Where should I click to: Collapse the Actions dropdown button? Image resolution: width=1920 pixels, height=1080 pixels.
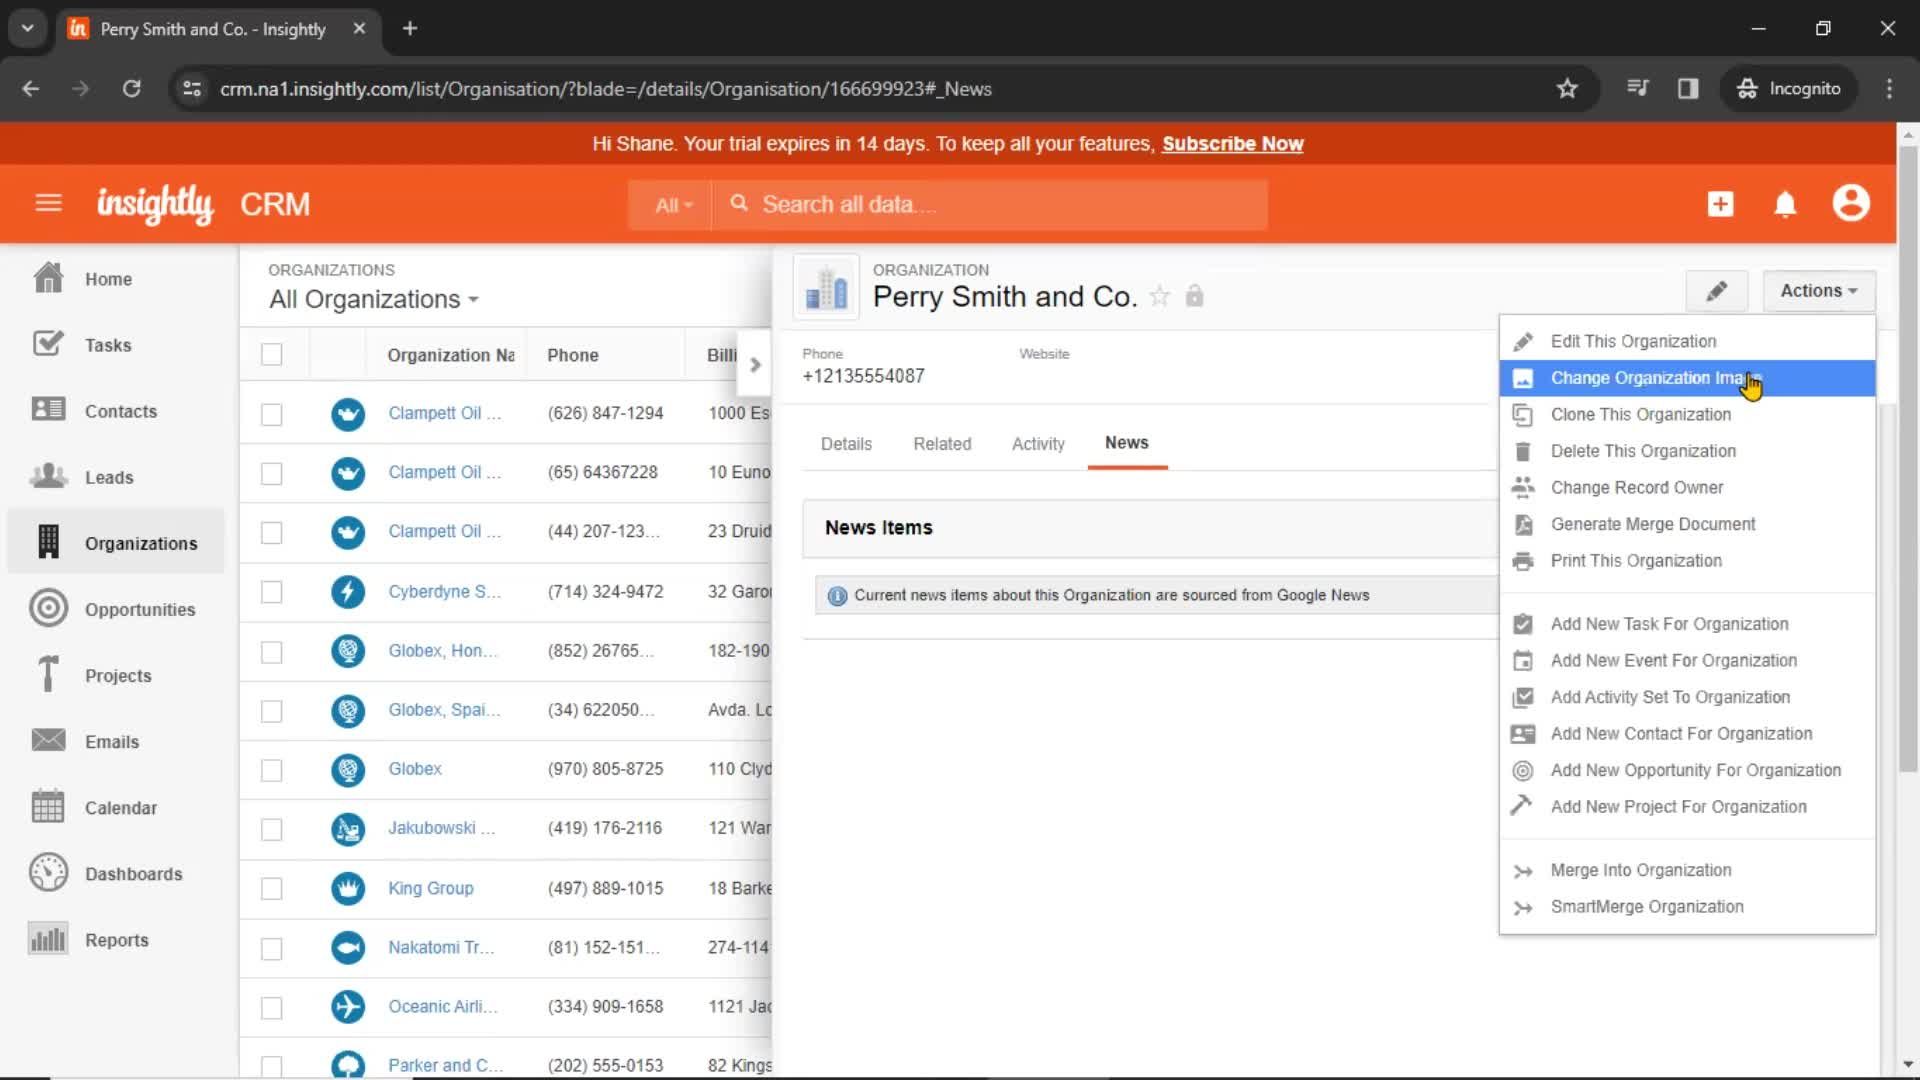point(1818,291)
